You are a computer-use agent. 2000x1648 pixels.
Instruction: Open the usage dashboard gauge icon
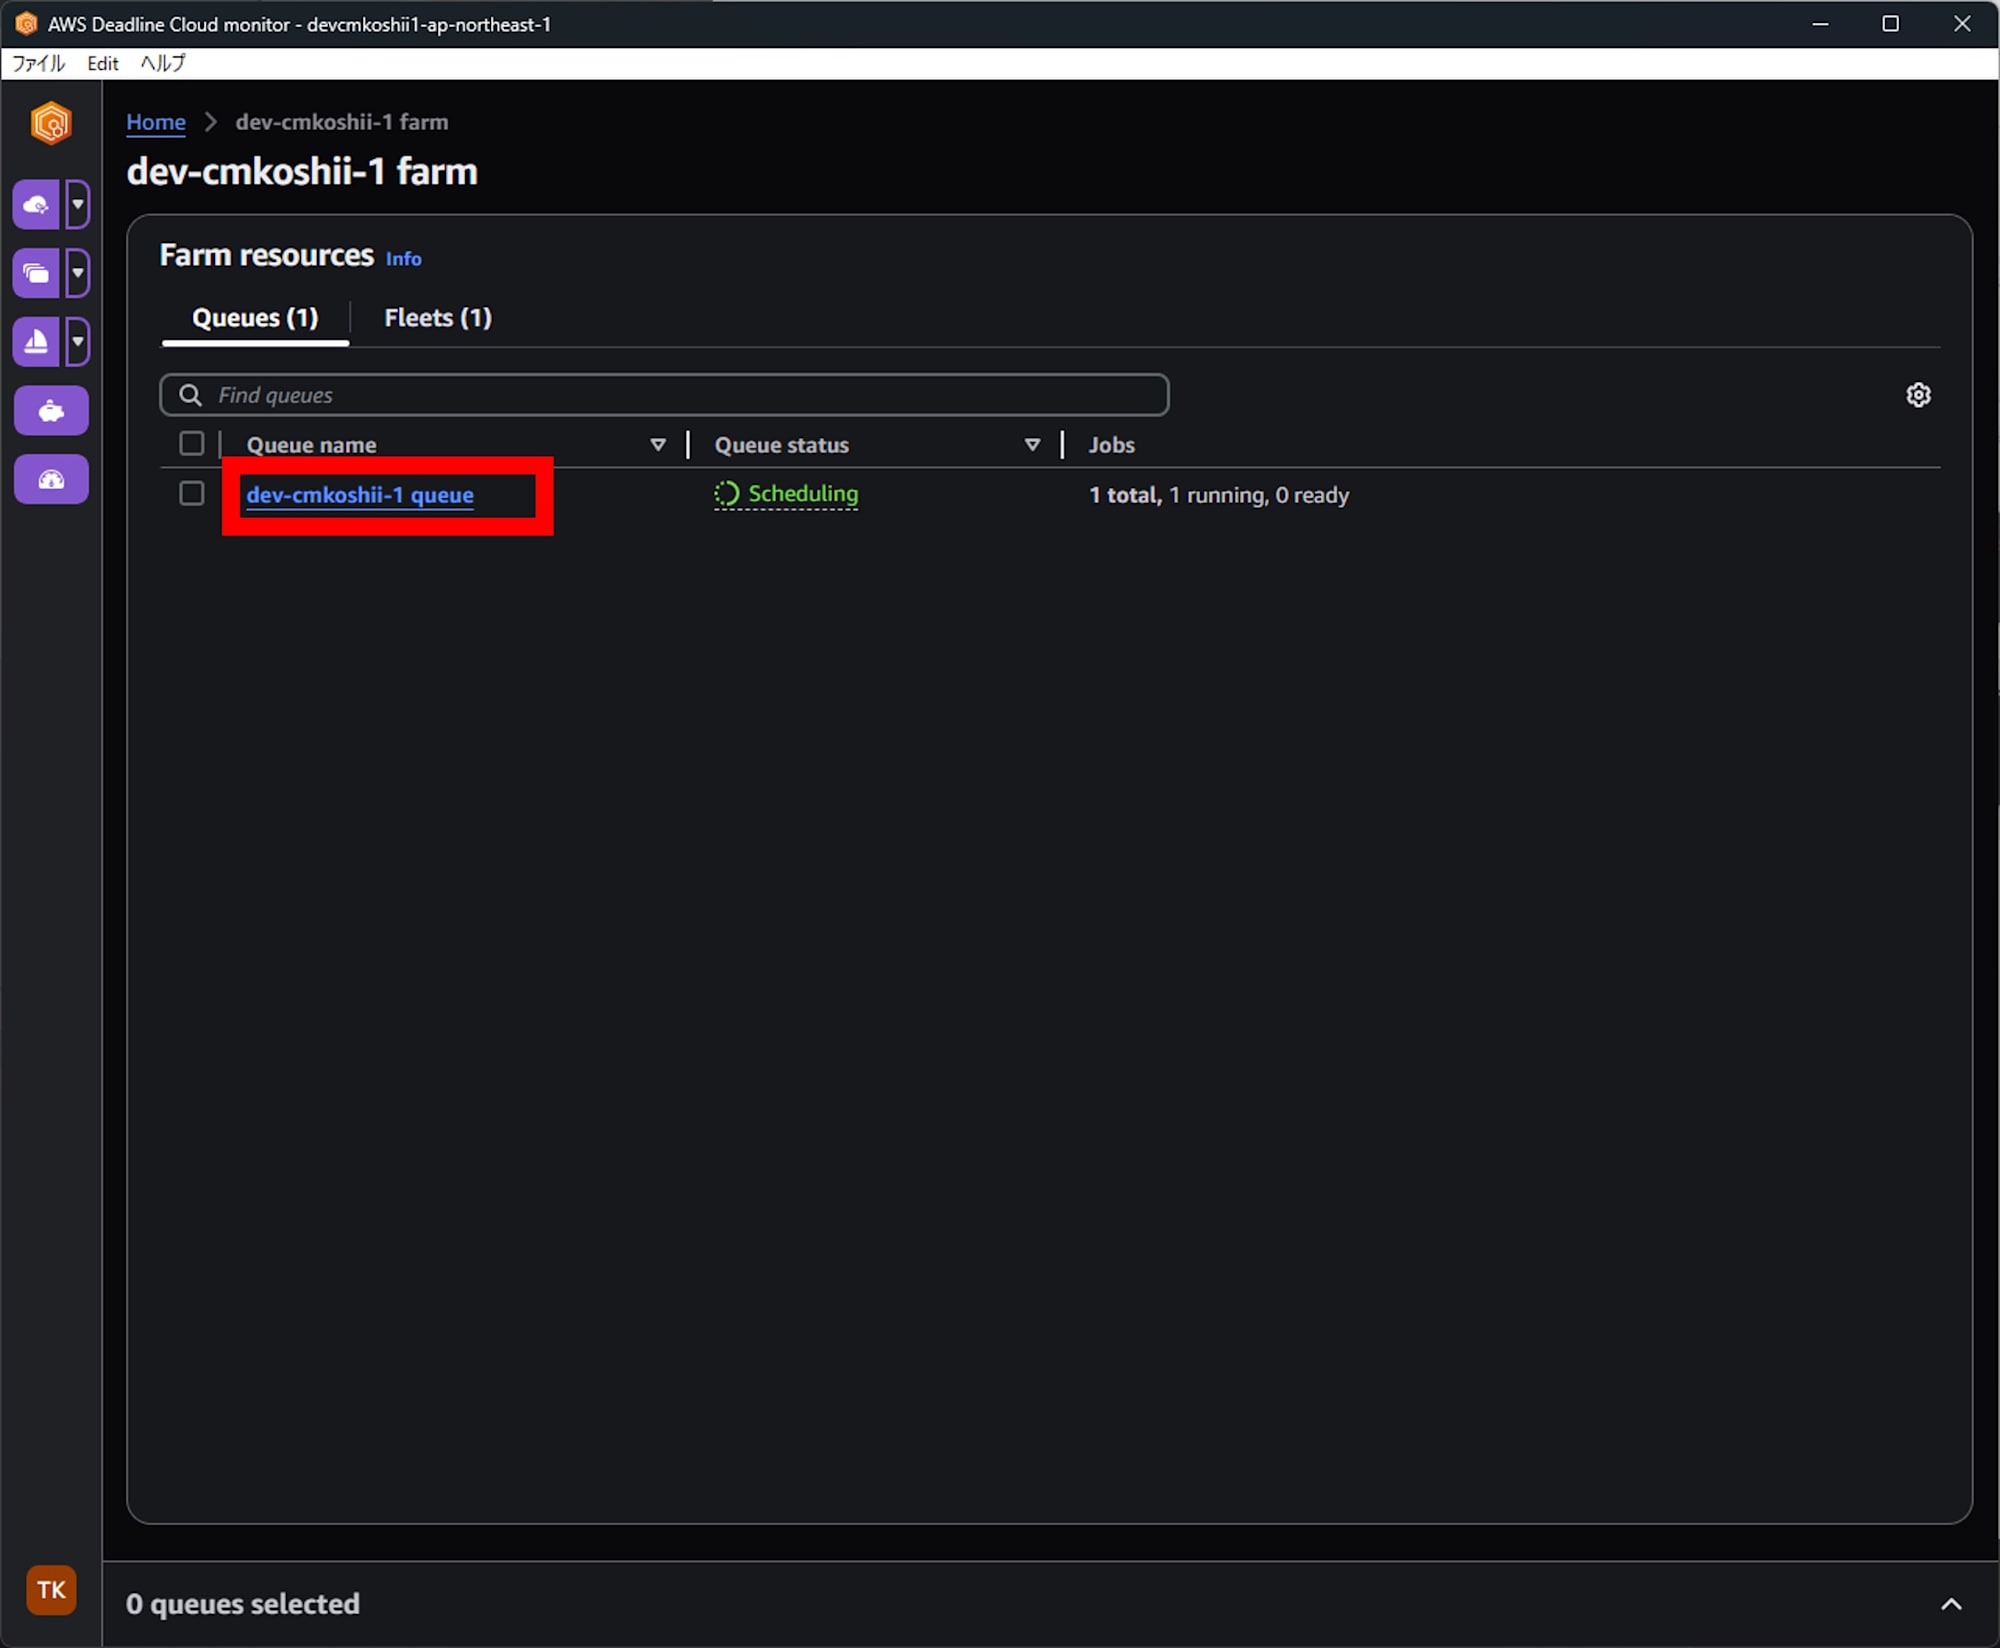point(51,480)
